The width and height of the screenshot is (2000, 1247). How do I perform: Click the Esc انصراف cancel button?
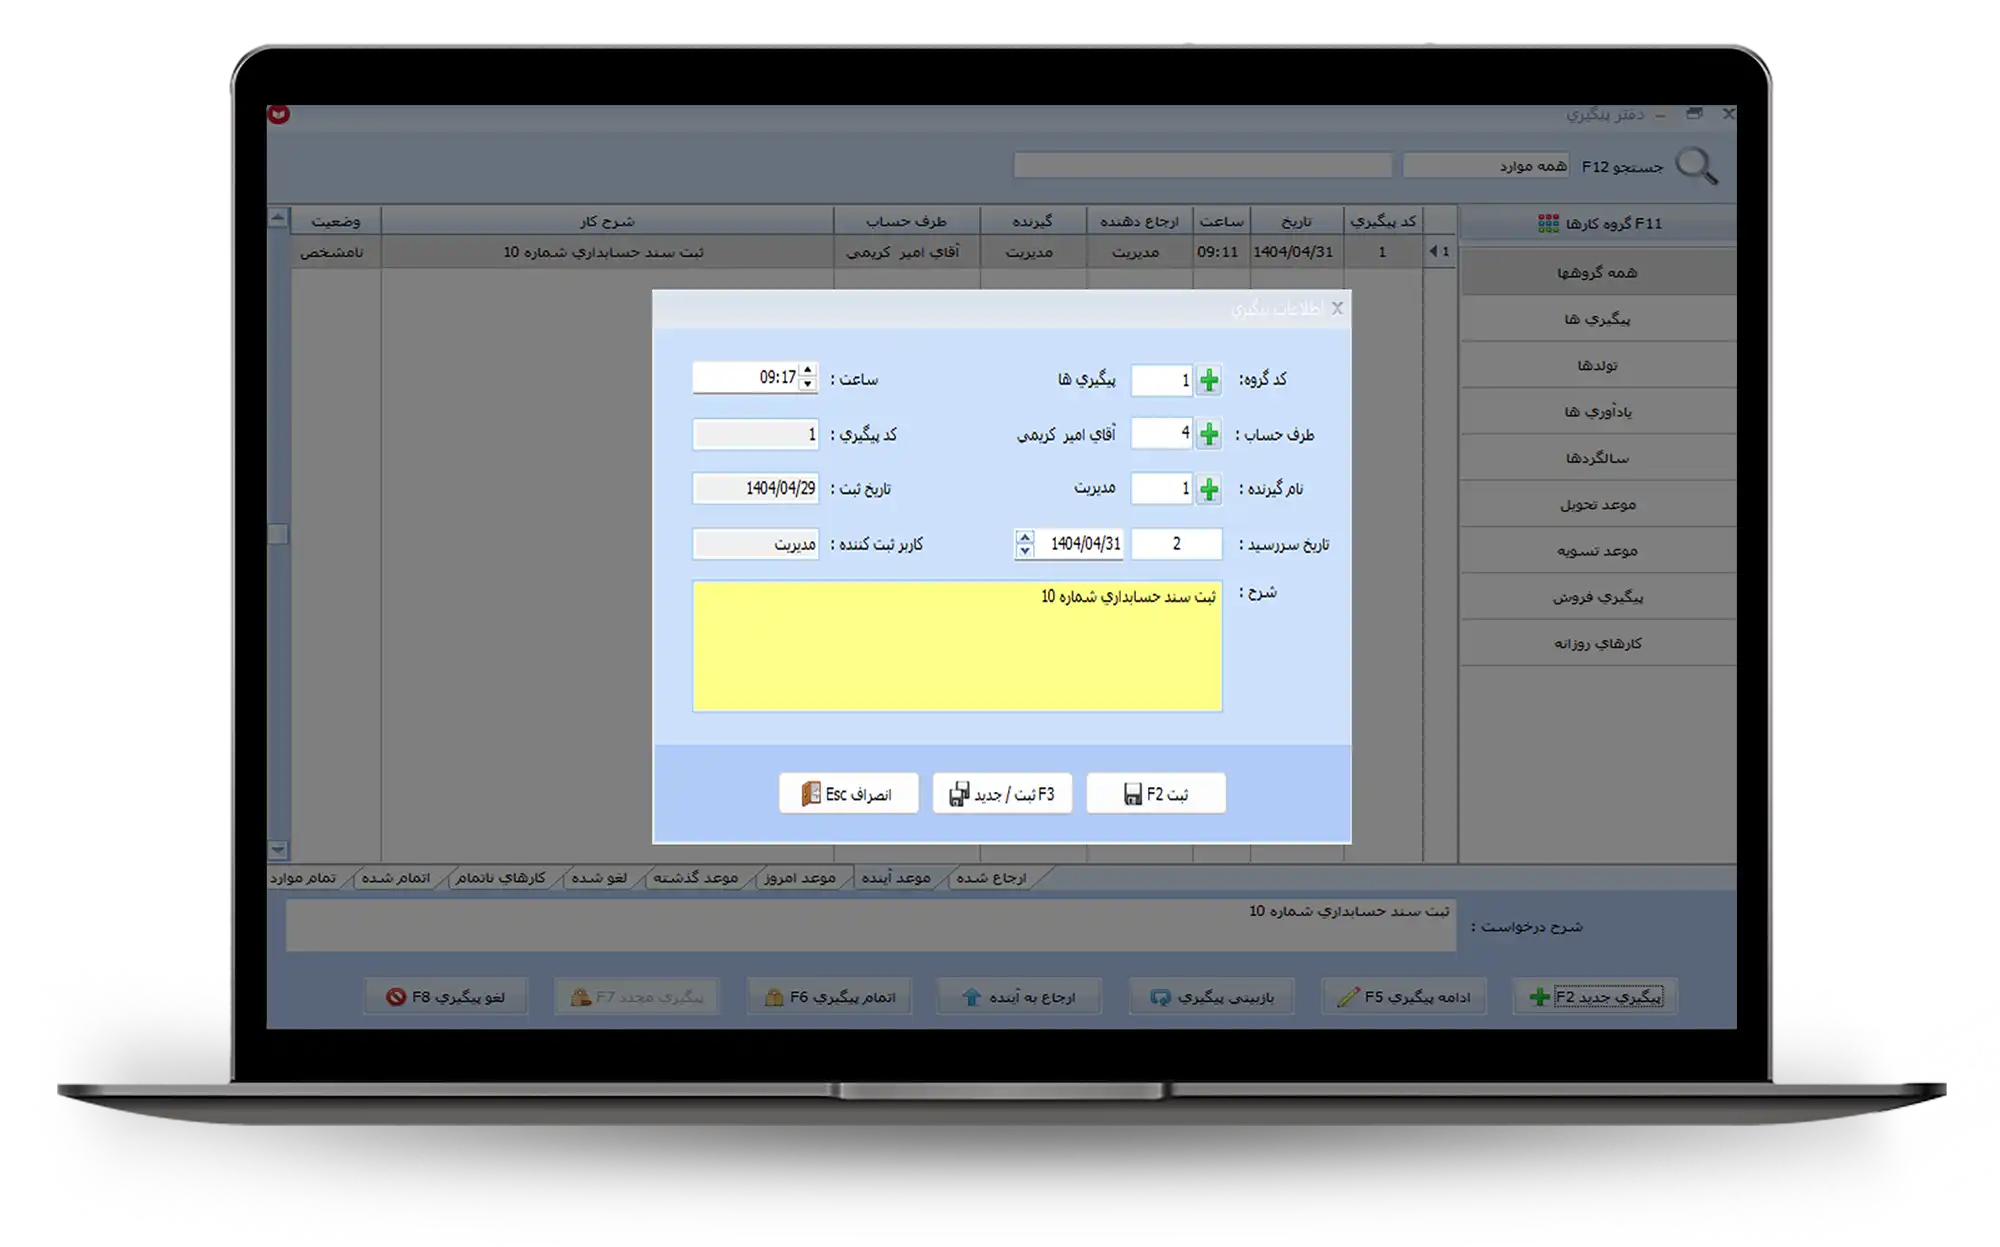coord(848,794)
